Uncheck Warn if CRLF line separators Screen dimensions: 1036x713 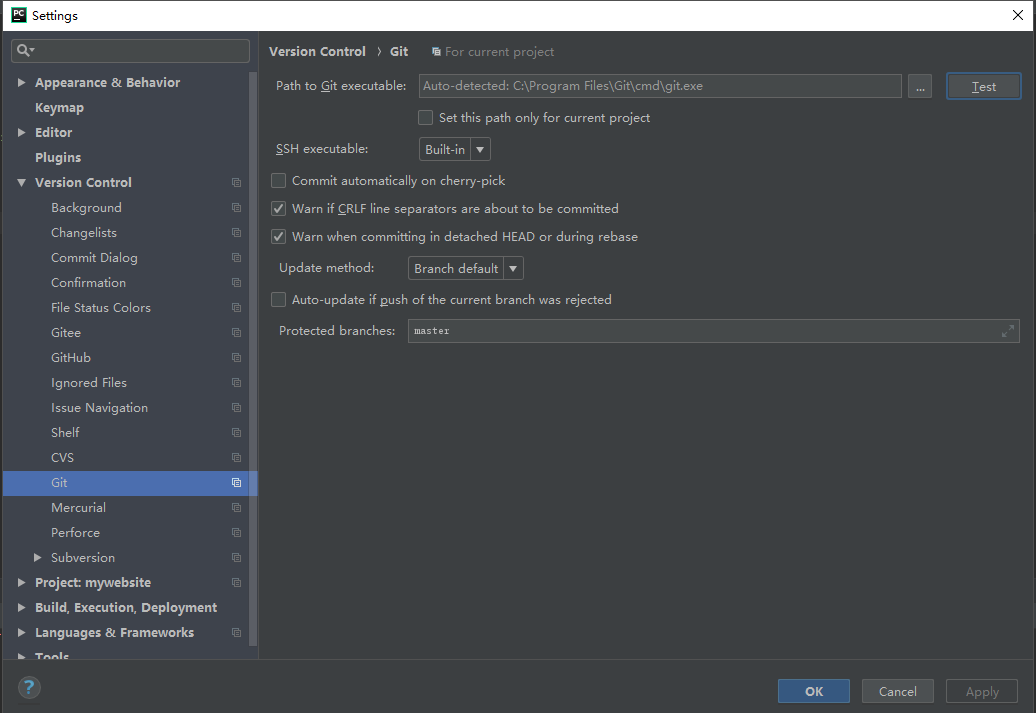click(279, 209)
